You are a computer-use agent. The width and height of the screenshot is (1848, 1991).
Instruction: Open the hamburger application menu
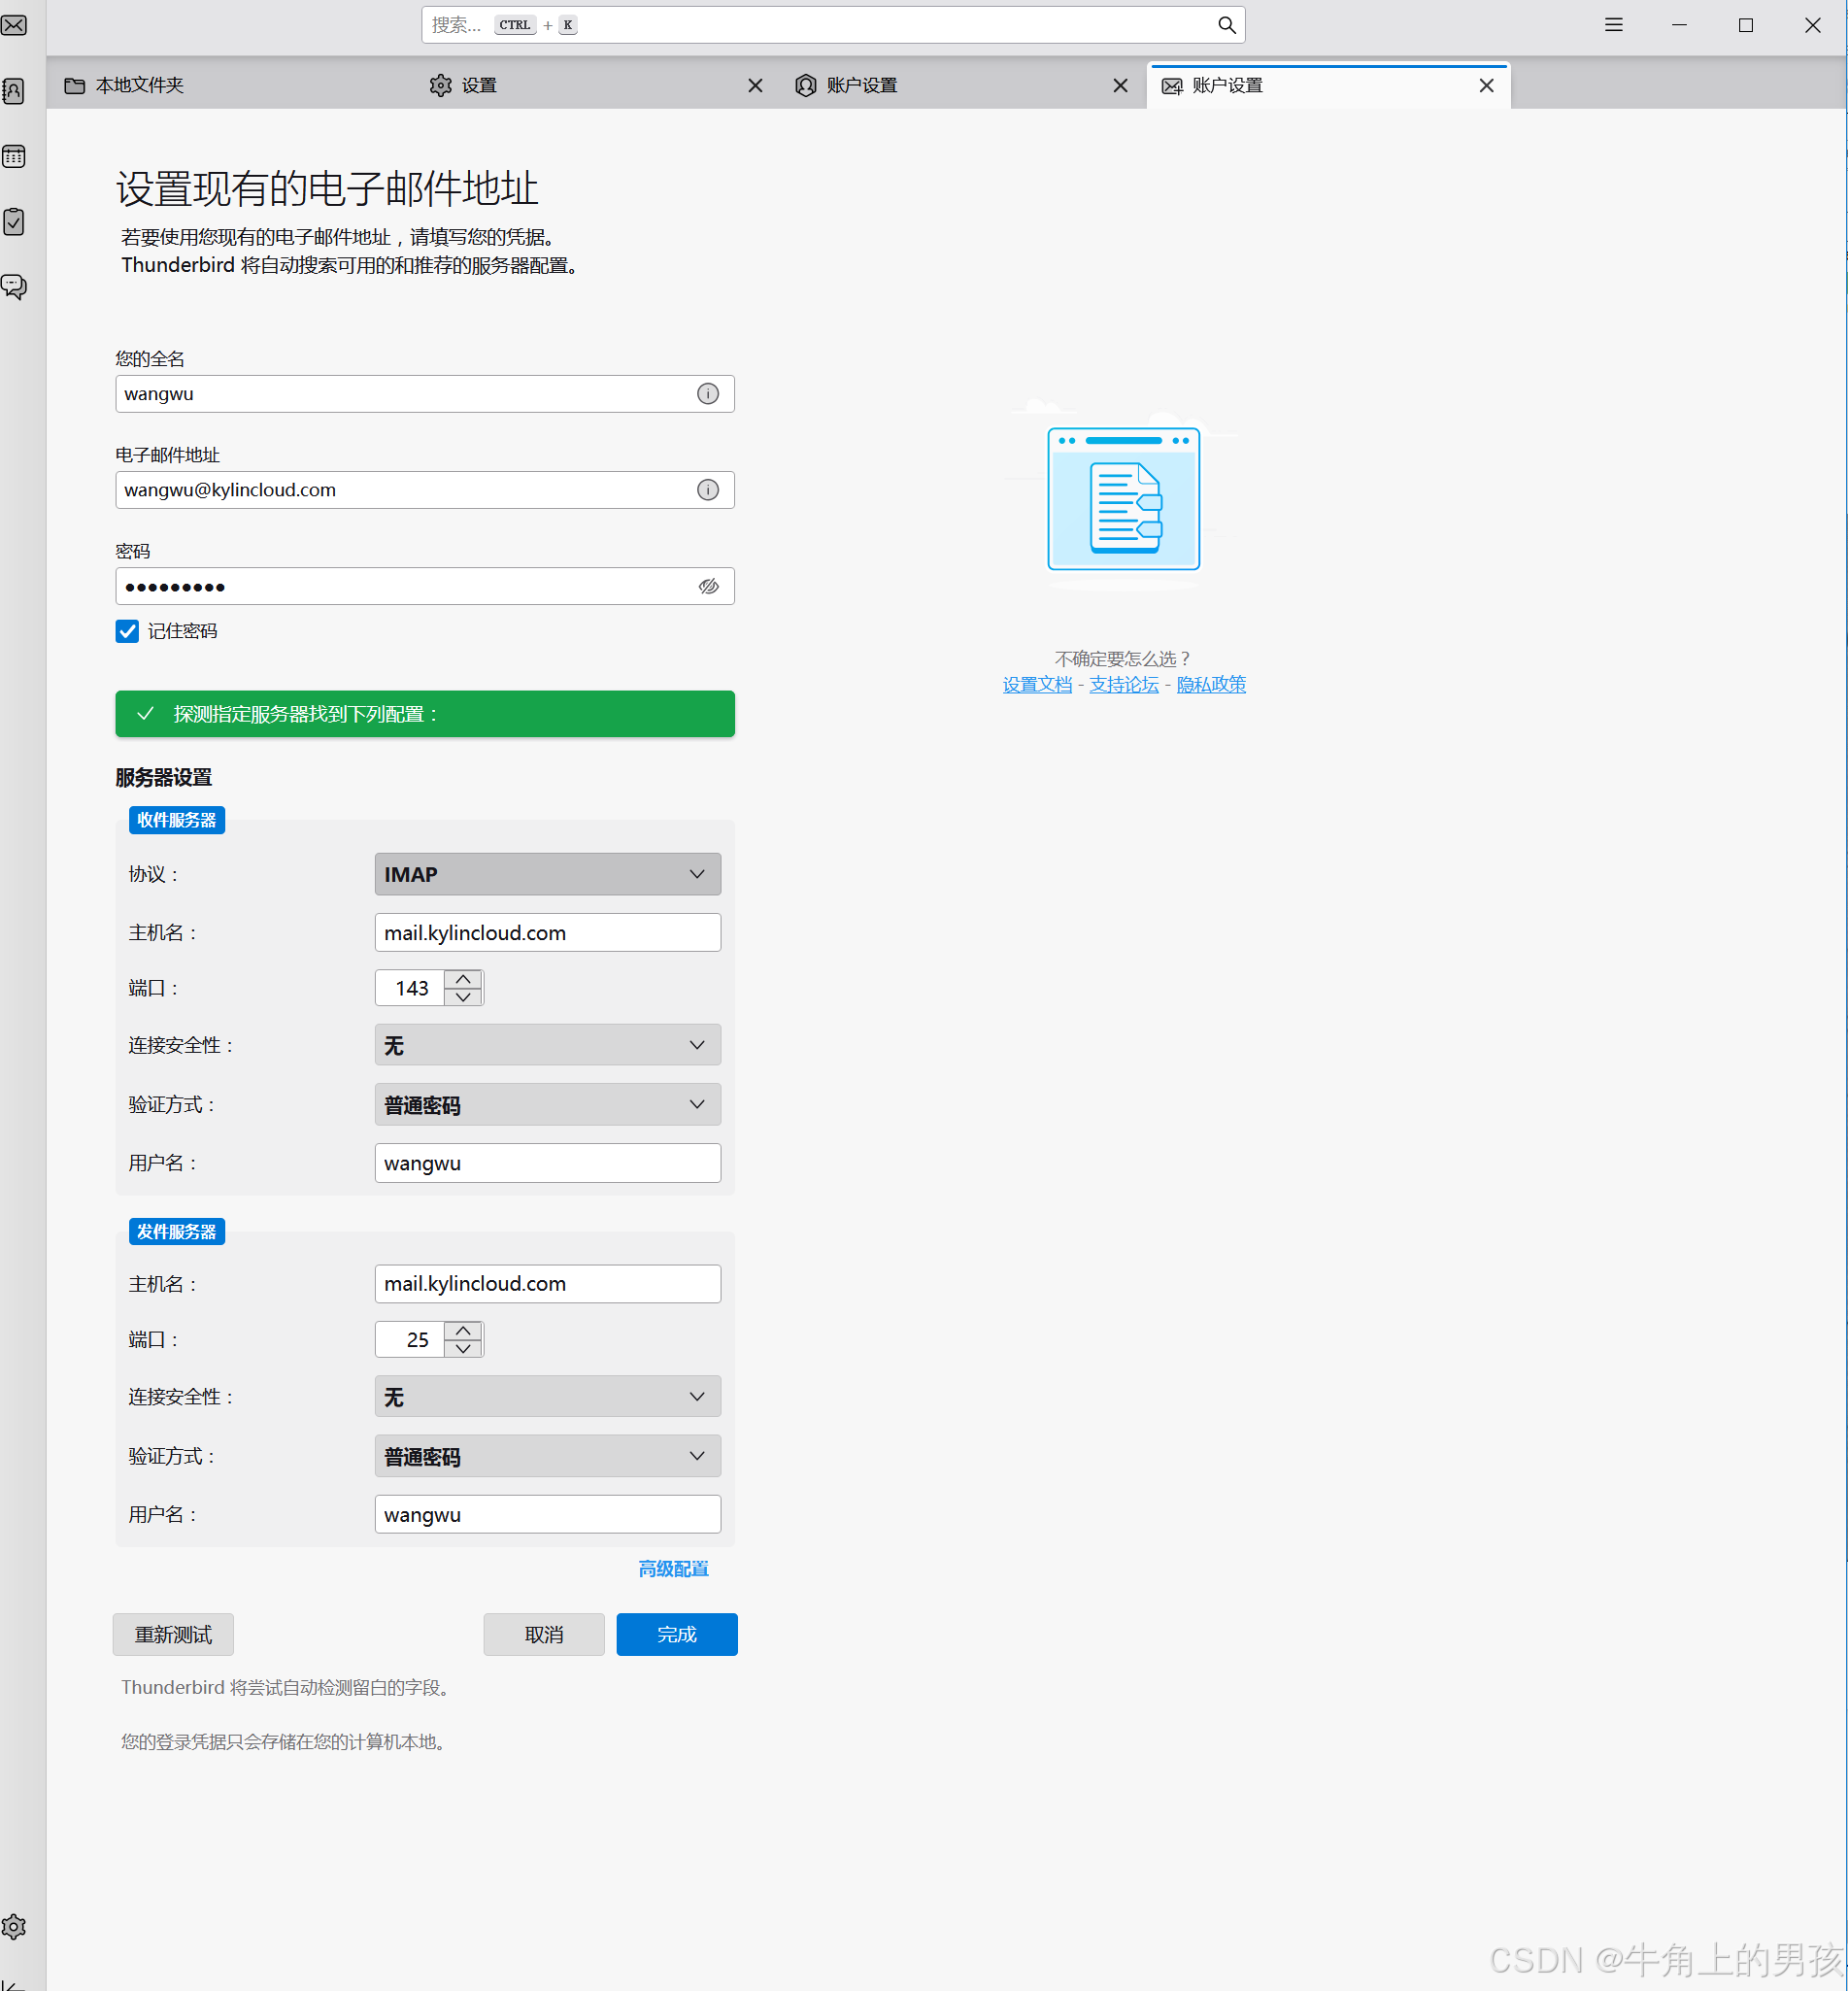point(1613,25)
